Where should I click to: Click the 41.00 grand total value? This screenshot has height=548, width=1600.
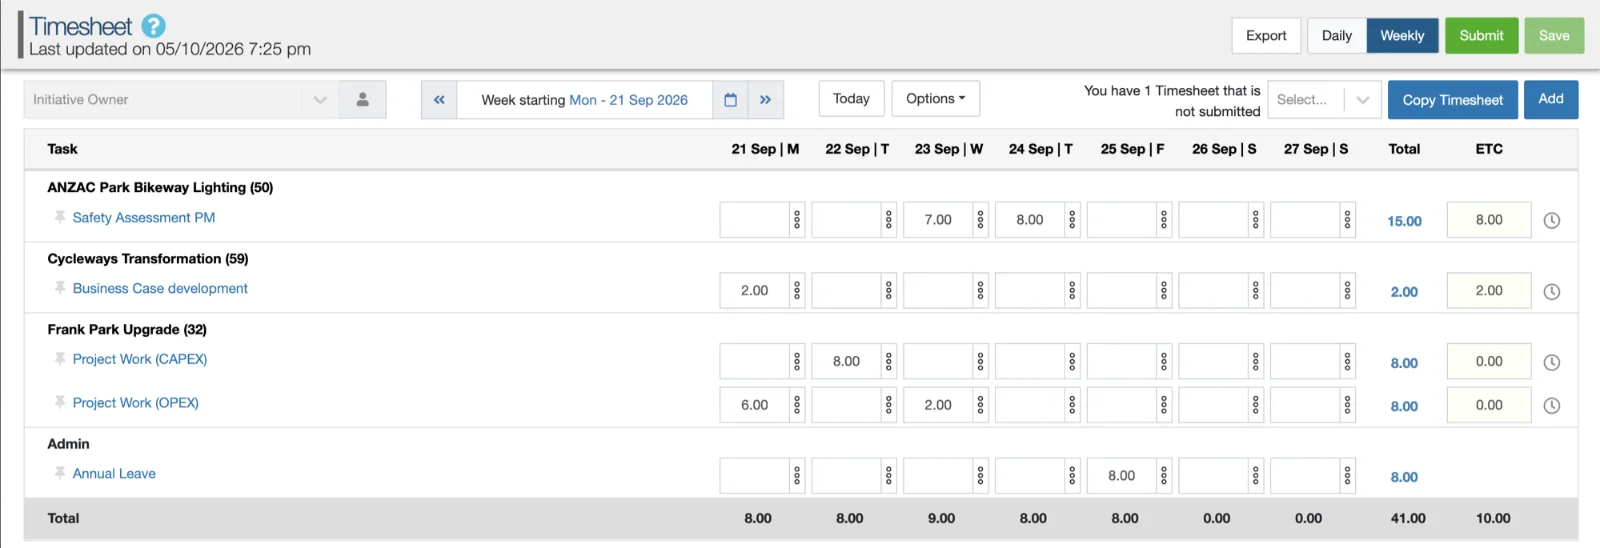1408,518
